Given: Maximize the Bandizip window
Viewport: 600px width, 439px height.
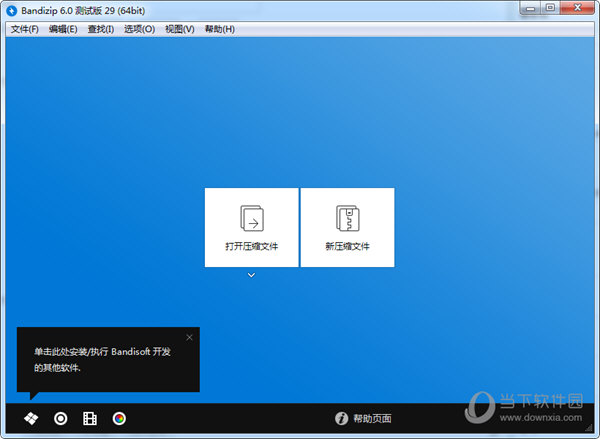Looking at the screenshot, I should [x=550, y=8].
